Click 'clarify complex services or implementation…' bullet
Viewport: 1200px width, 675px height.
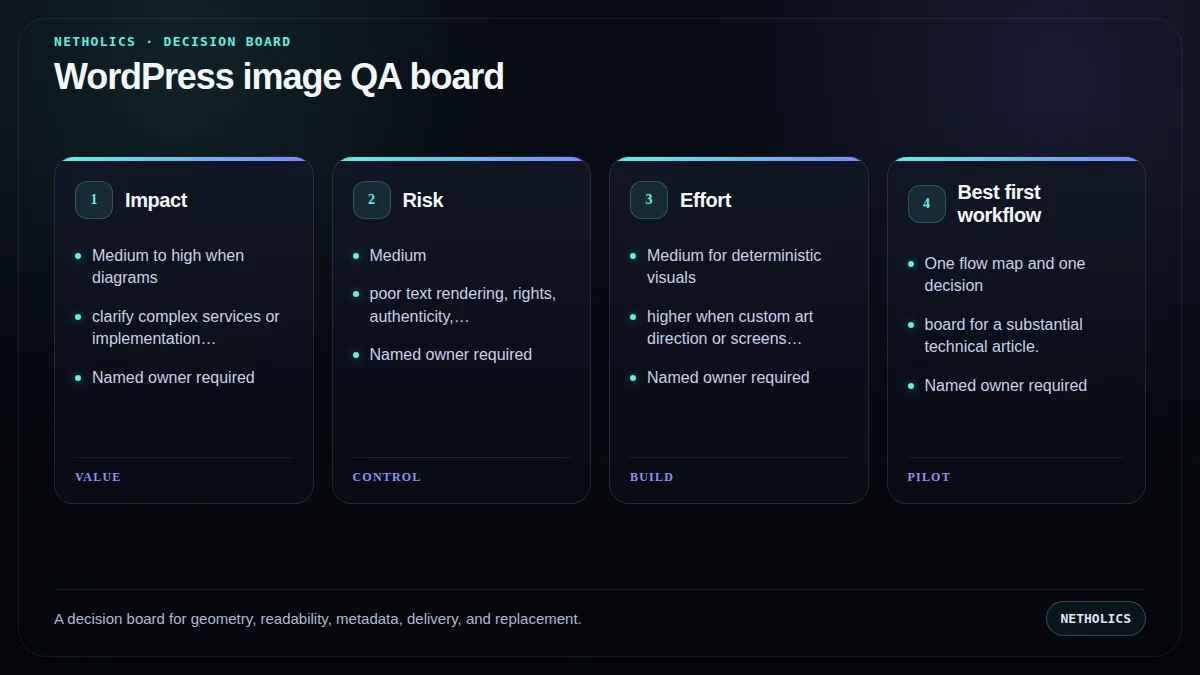[x=186, y=327]
